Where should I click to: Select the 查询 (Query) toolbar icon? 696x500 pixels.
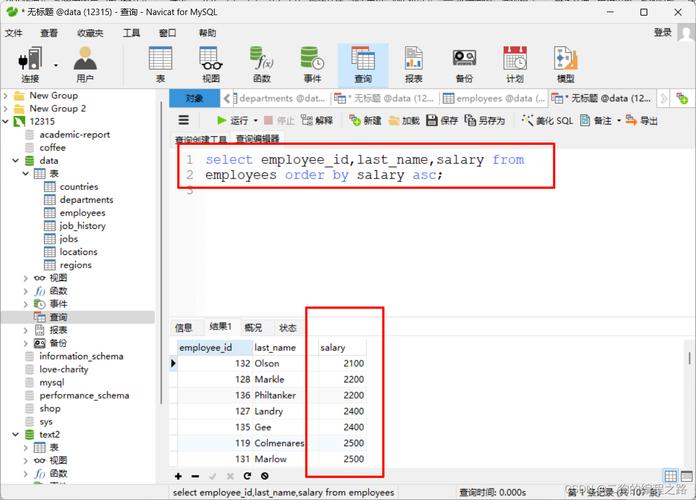coord(363,64)
